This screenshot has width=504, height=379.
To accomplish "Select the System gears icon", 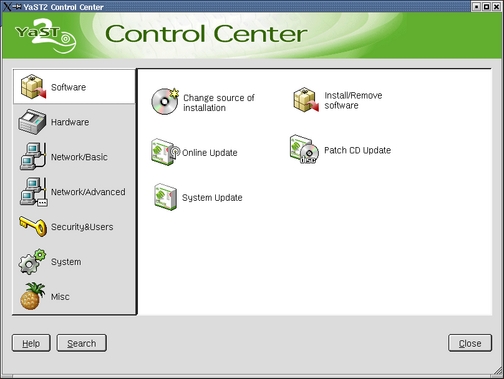I will pos(32,261).
